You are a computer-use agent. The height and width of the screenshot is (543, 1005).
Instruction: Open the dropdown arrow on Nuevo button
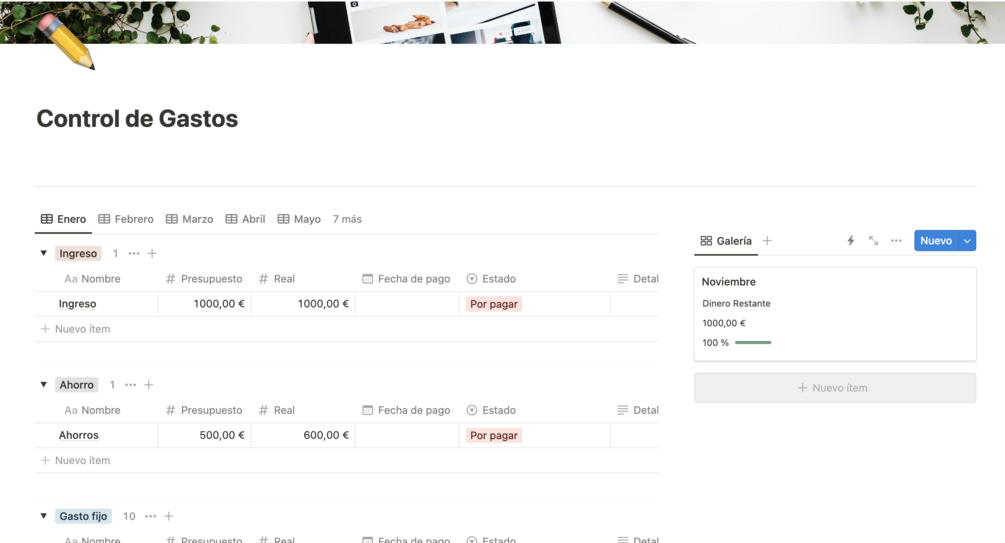pos(967,240)
